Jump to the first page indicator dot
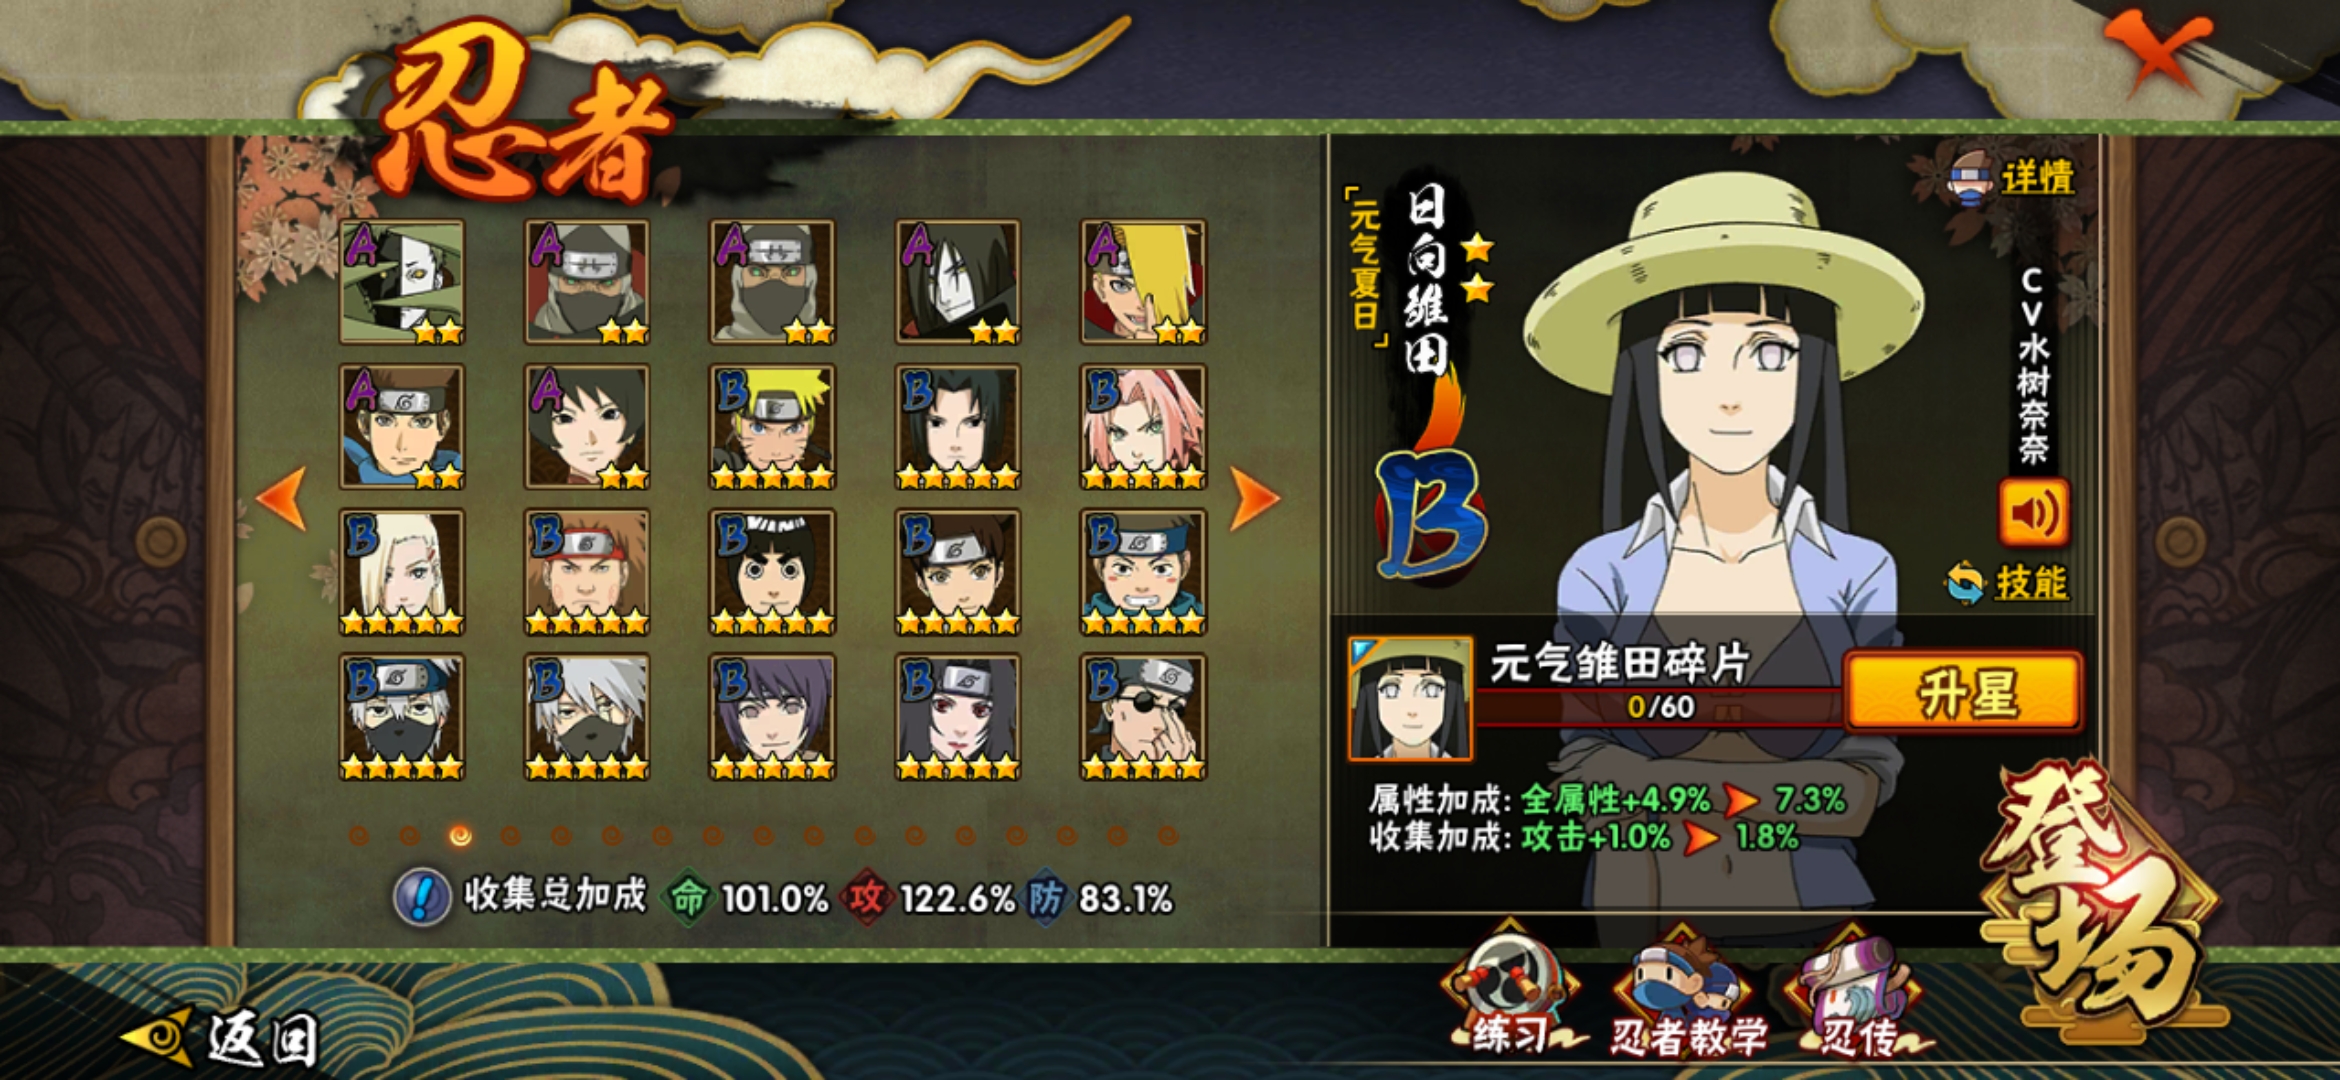 (x=359, y=835)
